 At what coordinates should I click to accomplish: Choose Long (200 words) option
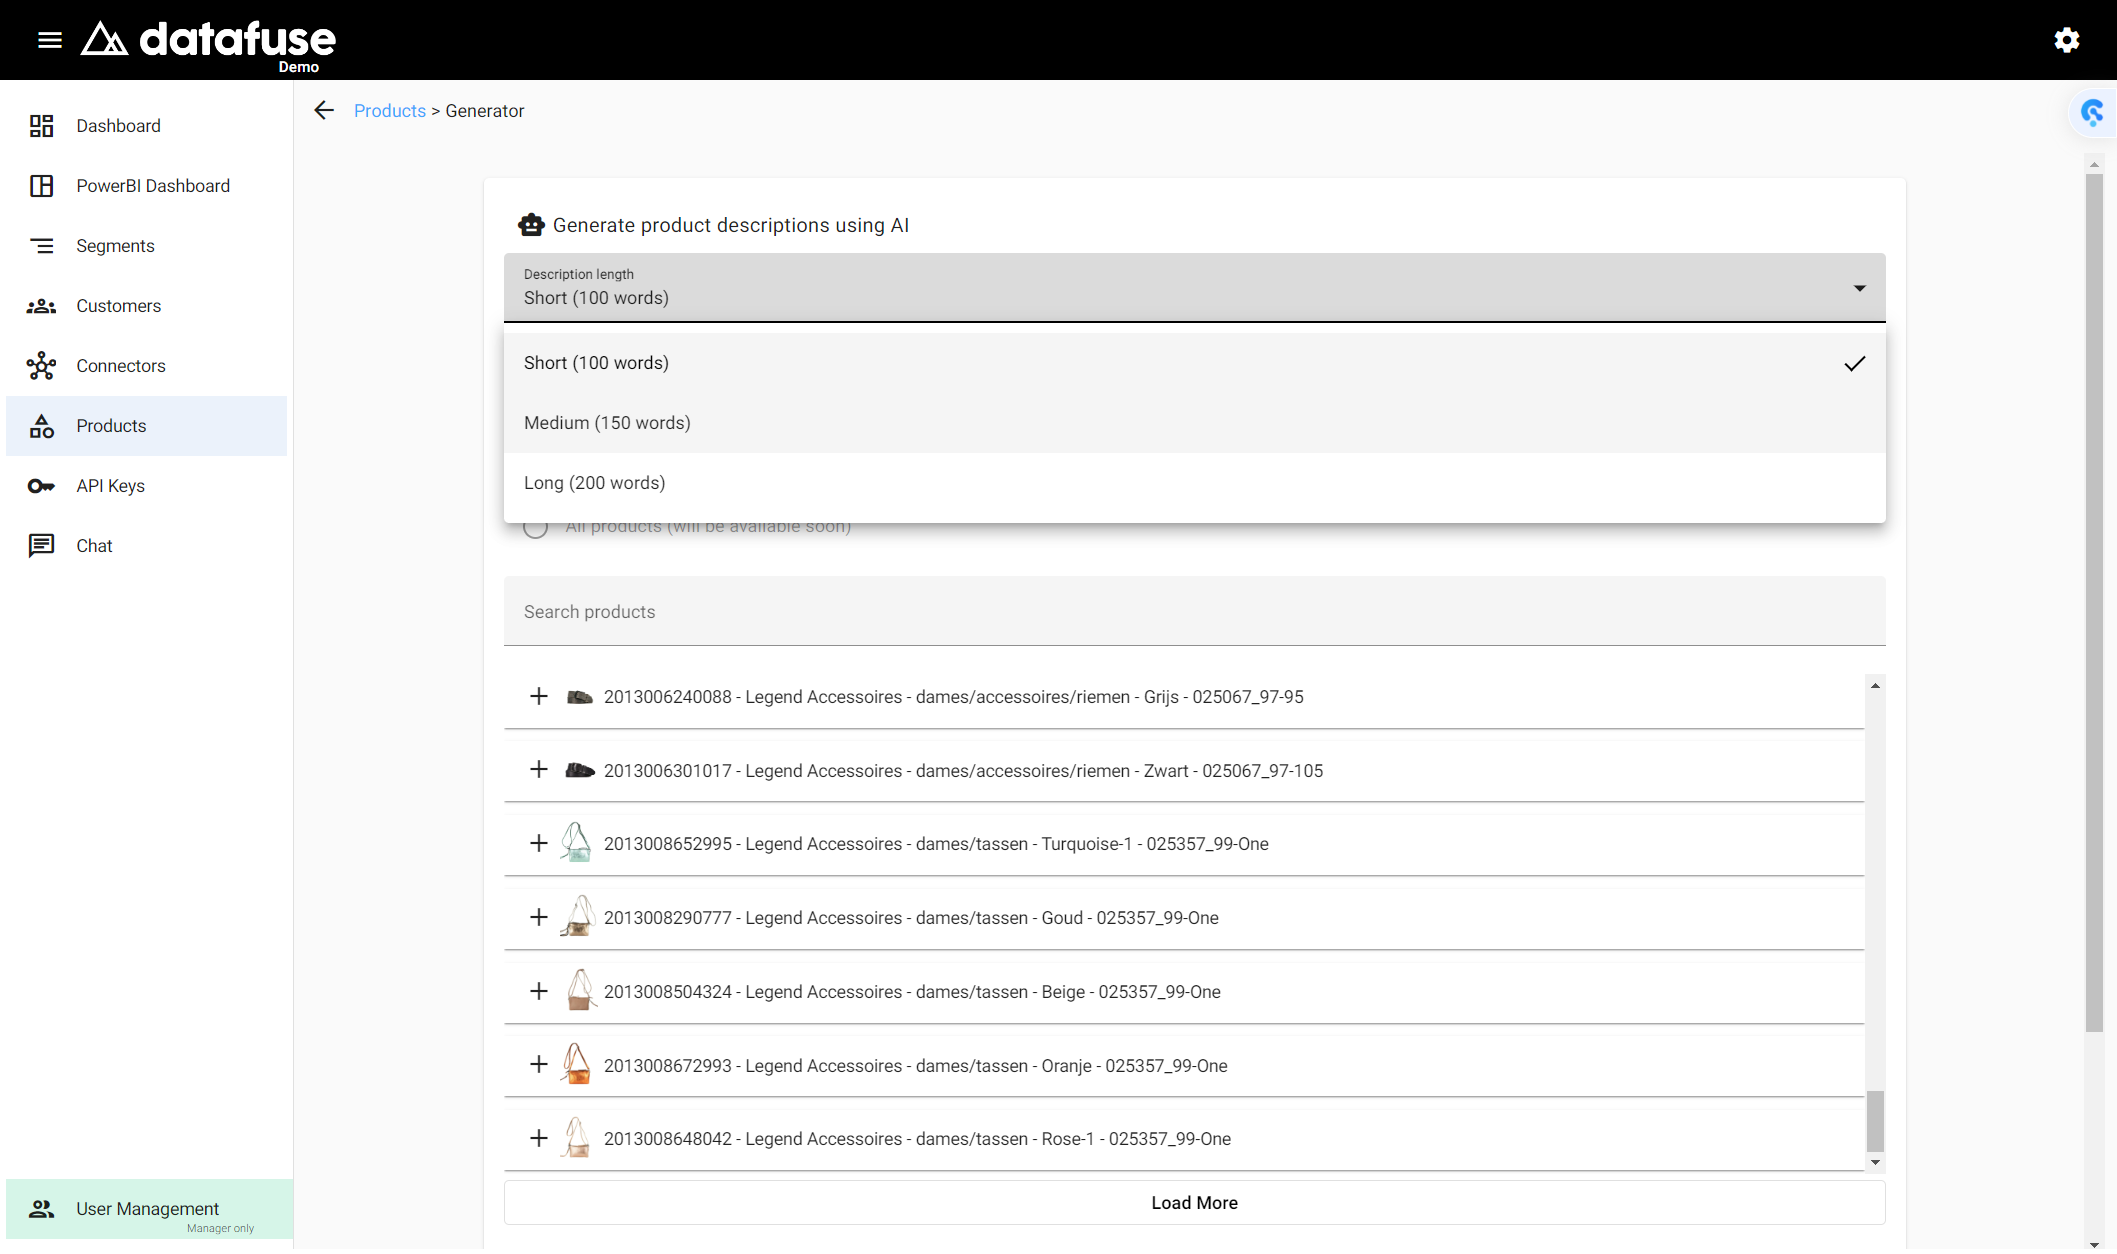[x=1194, y=483]
